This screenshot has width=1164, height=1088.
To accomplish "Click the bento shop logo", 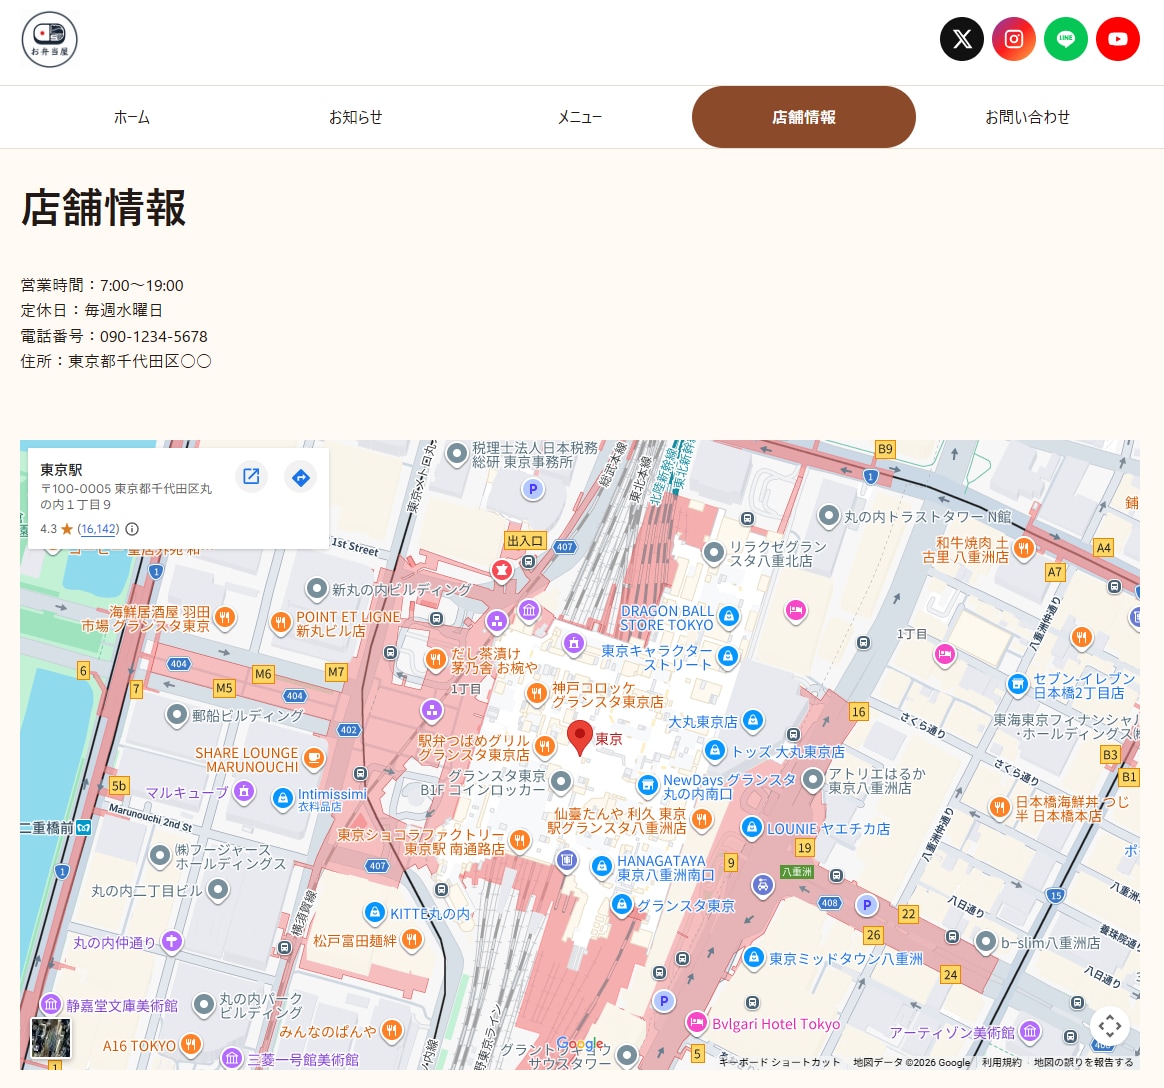I will (x=49, y=39).
